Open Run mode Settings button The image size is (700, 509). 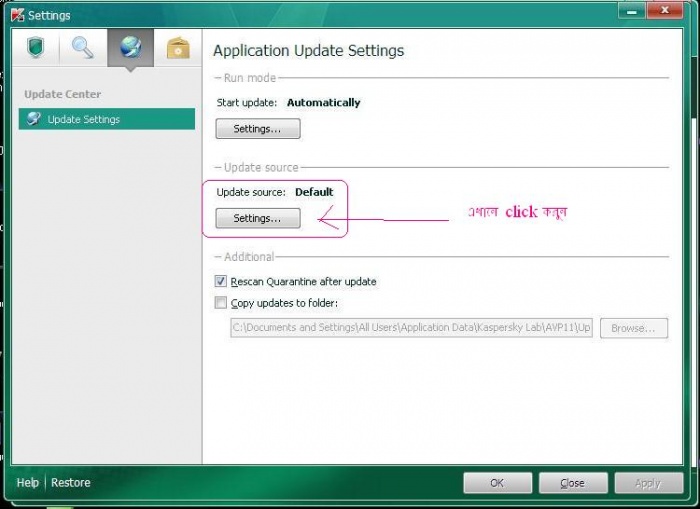258,129
